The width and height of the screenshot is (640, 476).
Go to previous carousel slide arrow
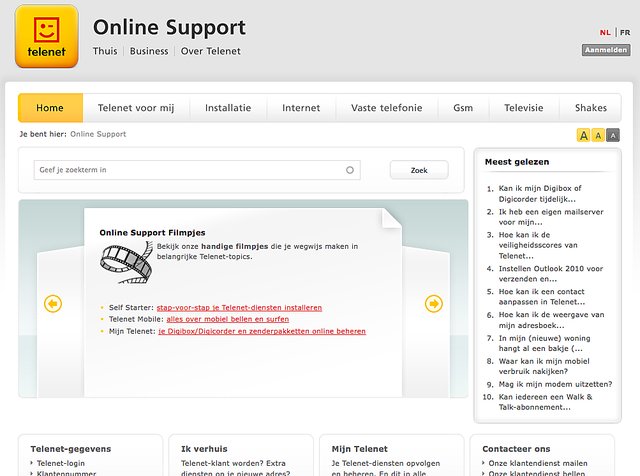pyautogui.click(x=53, y=304)
